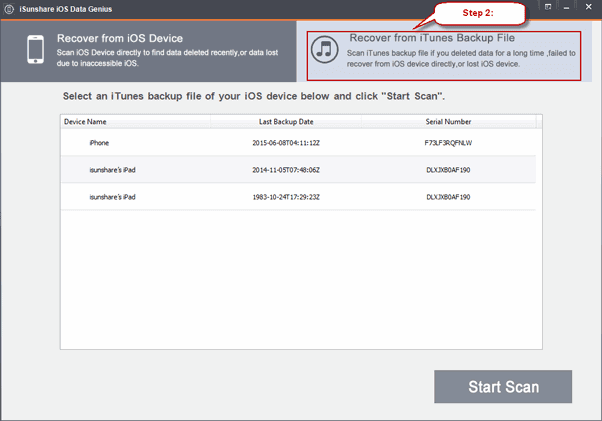Click the Start Scan button
Viewport: 602px width, 421px height.
pyautogui.click(x=503, y=386)
